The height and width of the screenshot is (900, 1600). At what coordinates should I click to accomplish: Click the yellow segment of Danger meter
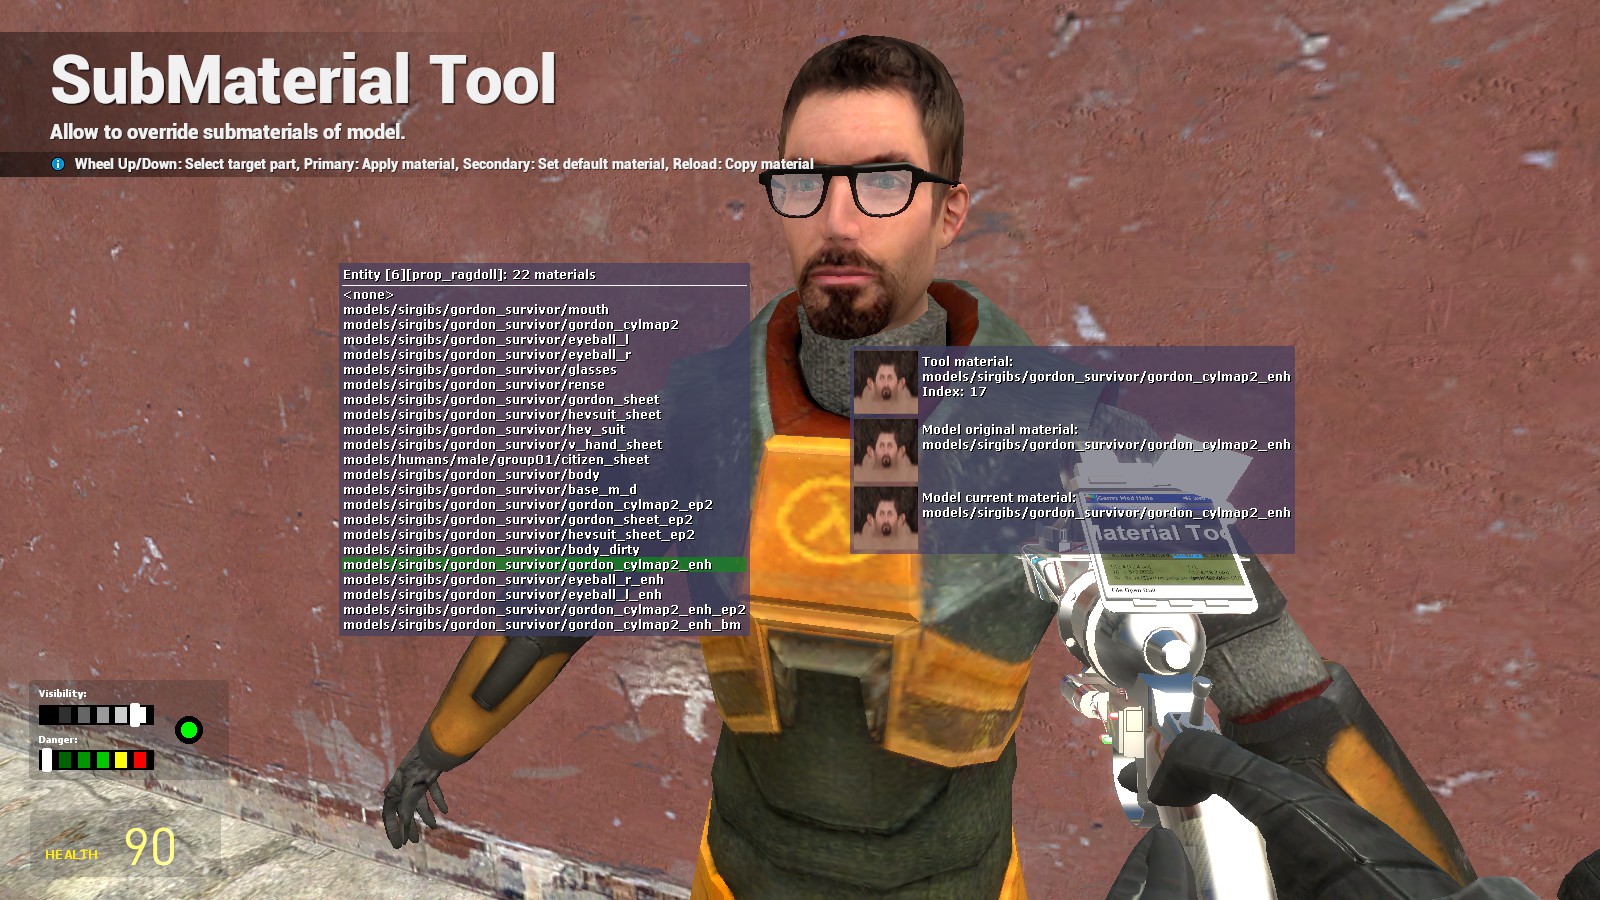click(121, 760)
